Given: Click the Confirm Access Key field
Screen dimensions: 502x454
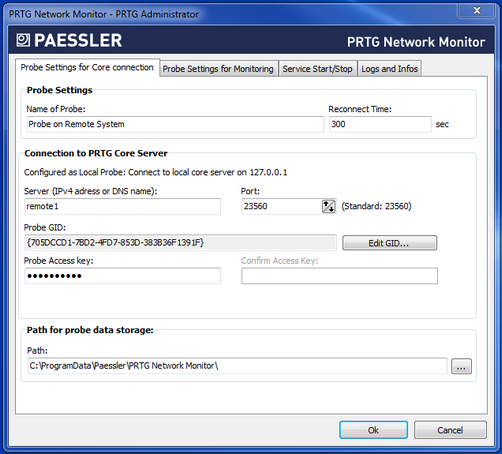Looking at the screenshot, I should [x=339, y=276].
